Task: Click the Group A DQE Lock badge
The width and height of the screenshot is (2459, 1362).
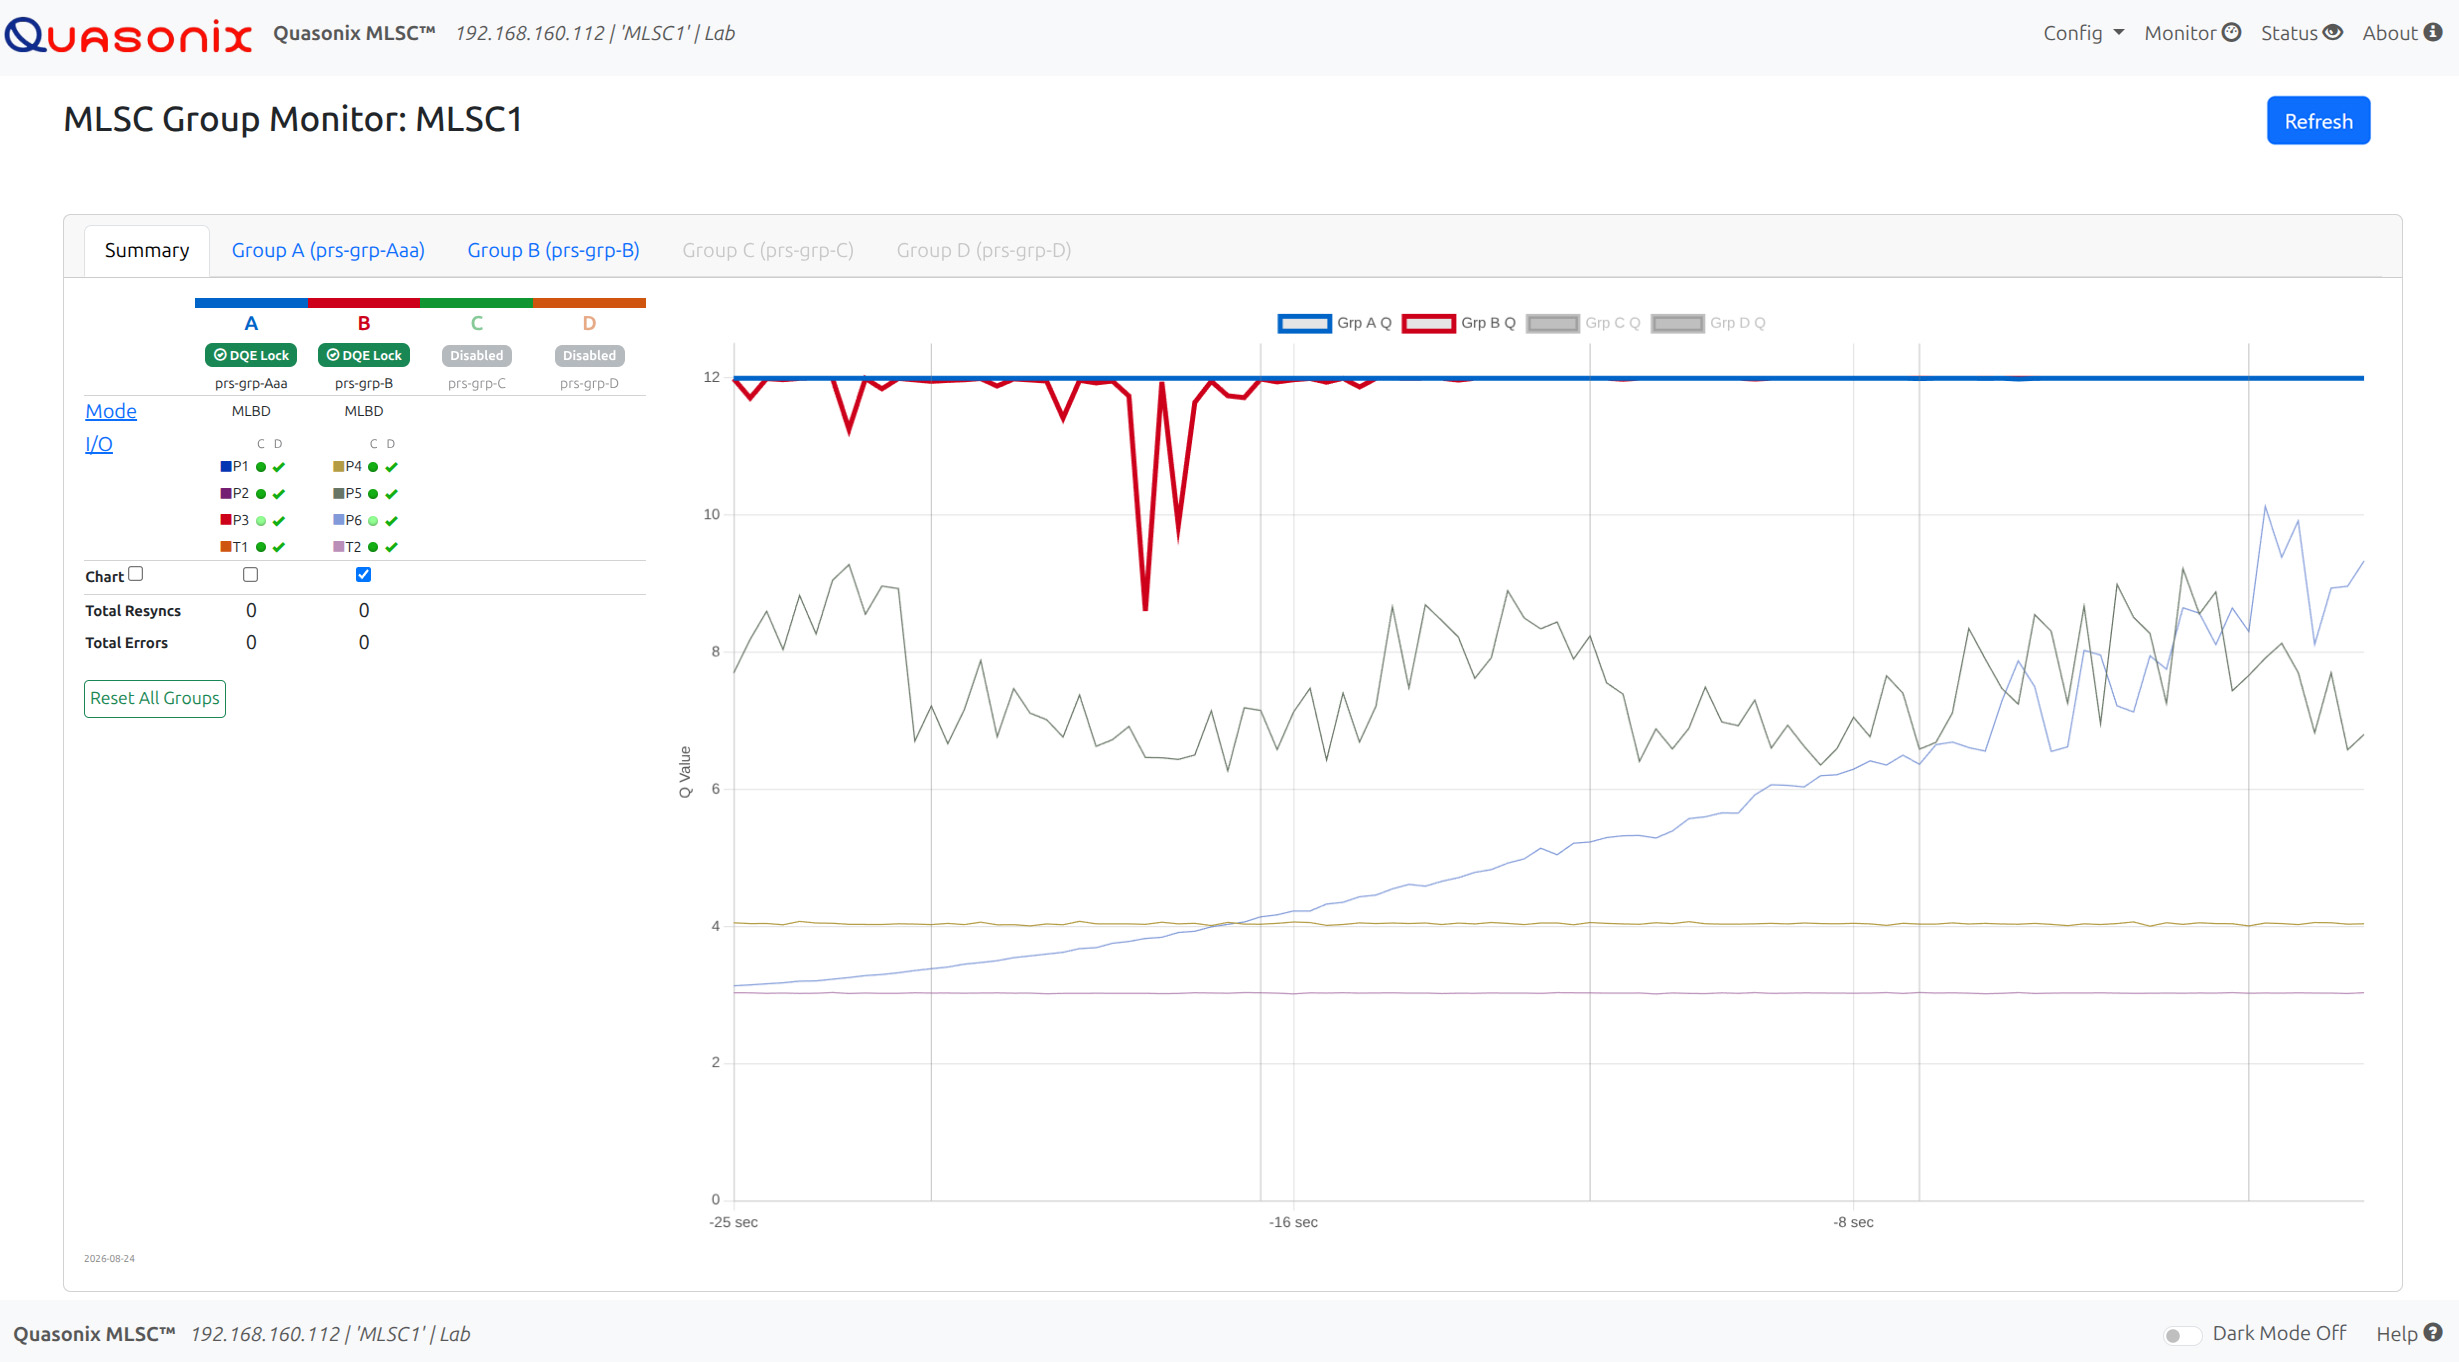Action: coord(251,355)
